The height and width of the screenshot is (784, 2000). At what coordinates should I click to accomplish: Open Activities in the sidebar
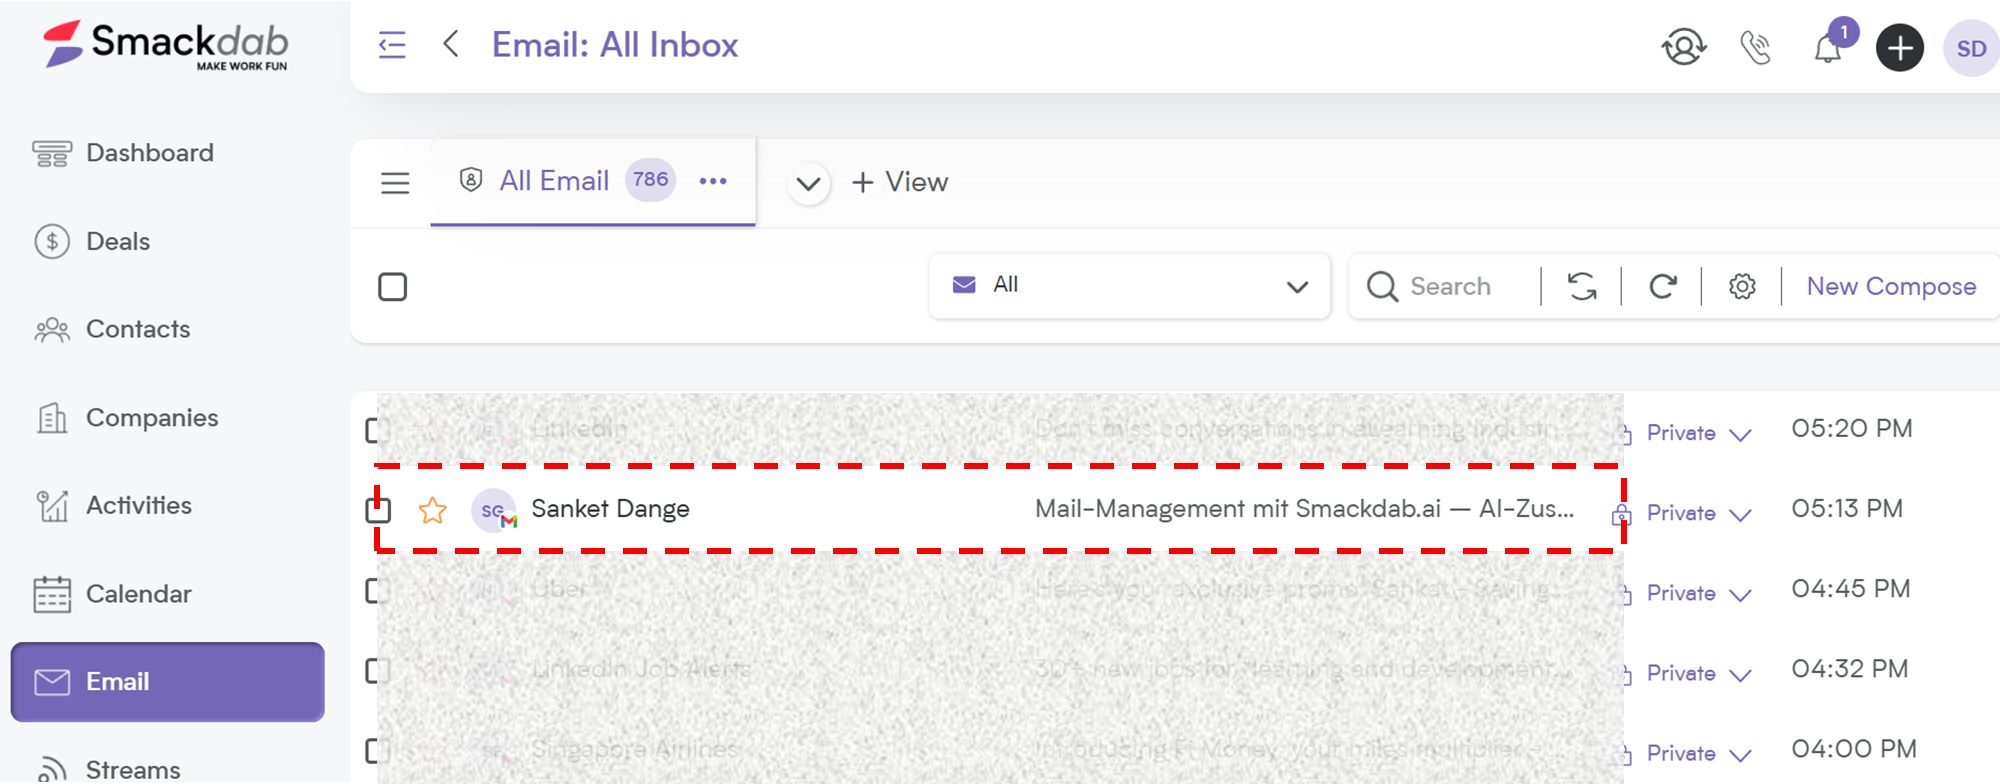pyautogui.click(x=113, y=506)
